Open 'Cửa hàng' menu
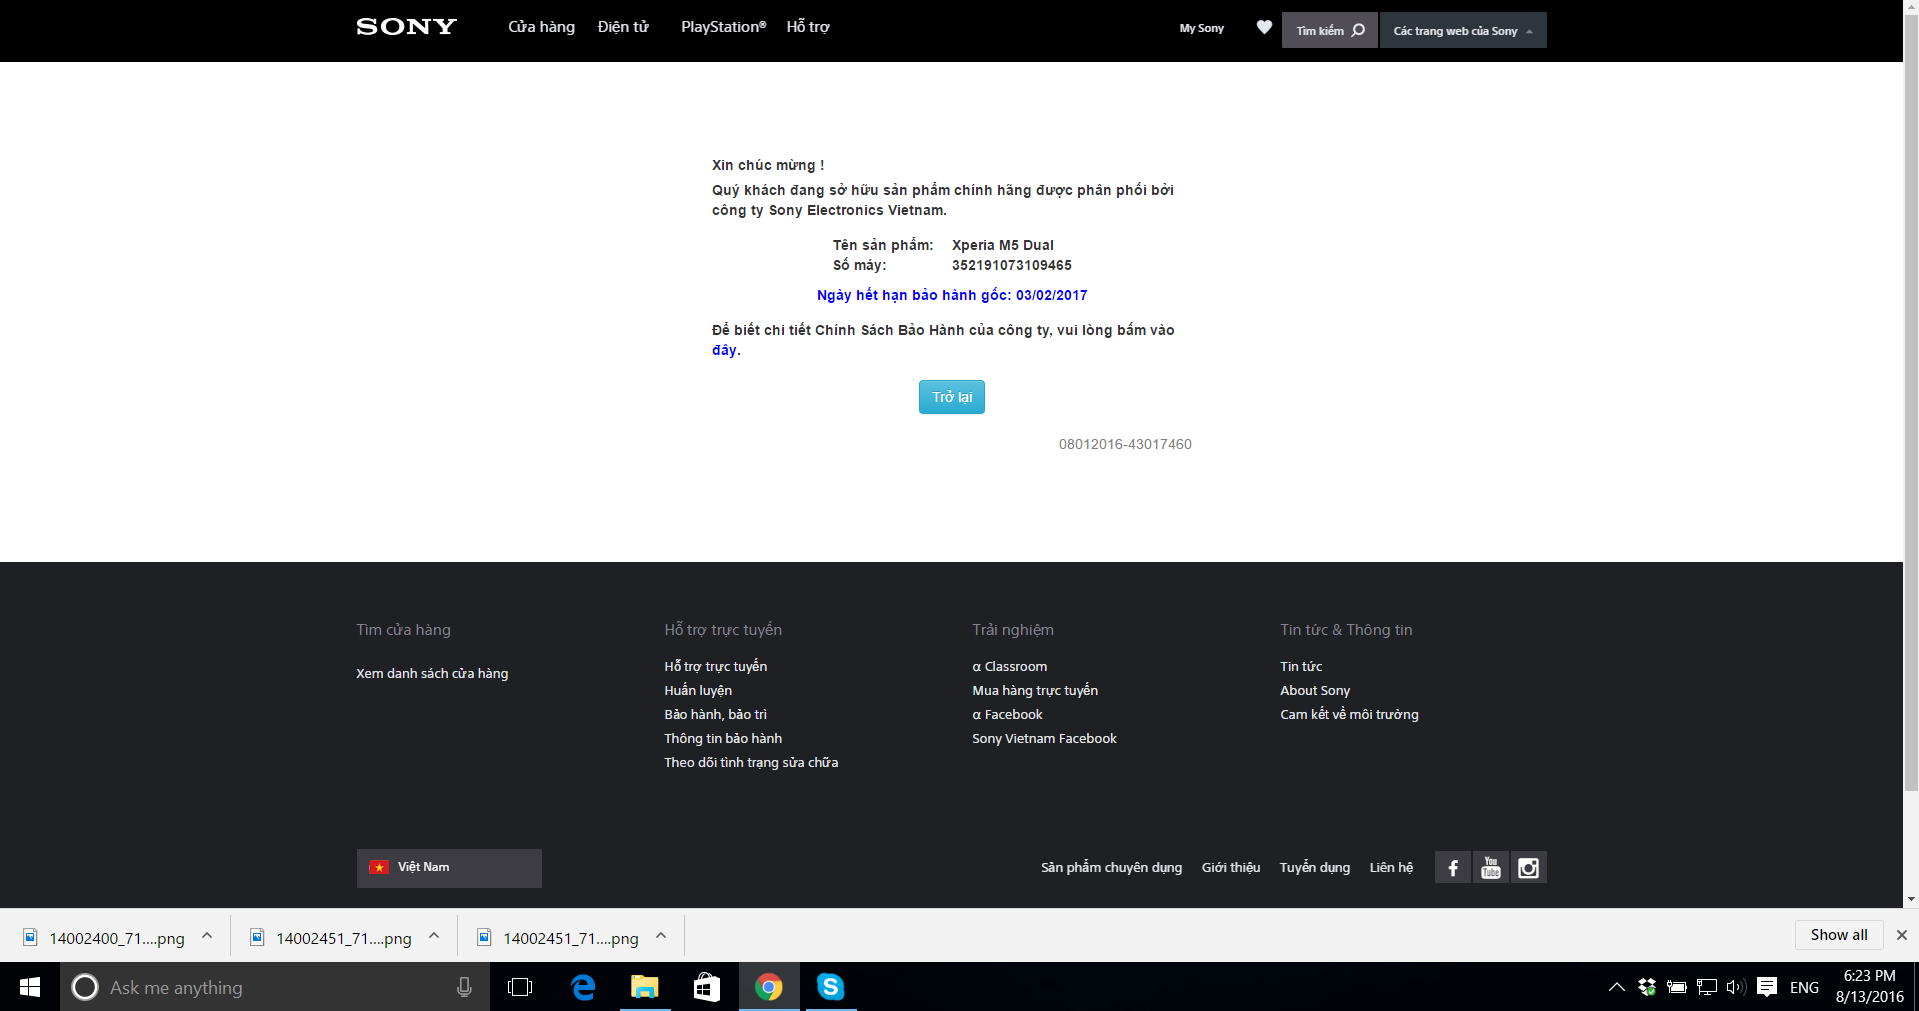This screenshot has height=1011, width=1919. 541,27
